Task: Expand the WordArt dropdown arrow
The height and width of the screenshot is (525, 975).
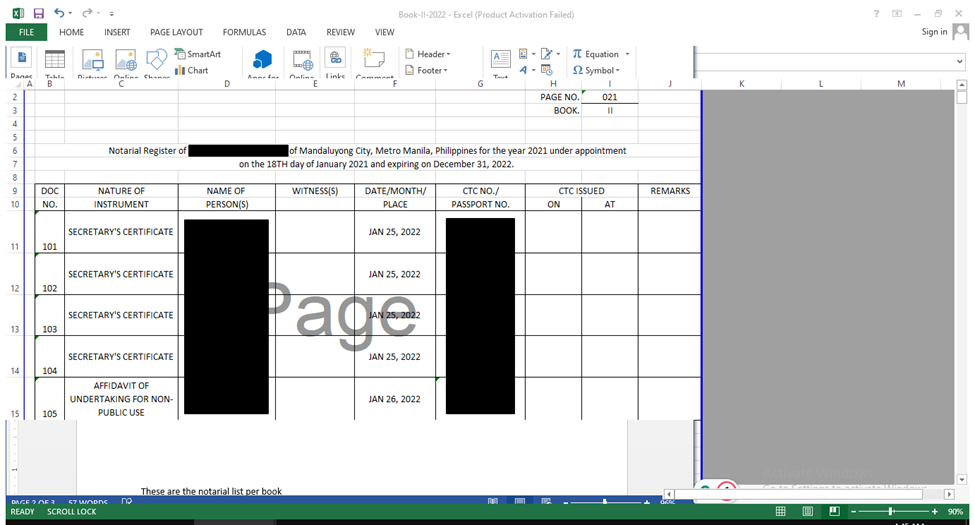Action: [x=534, y=70]
